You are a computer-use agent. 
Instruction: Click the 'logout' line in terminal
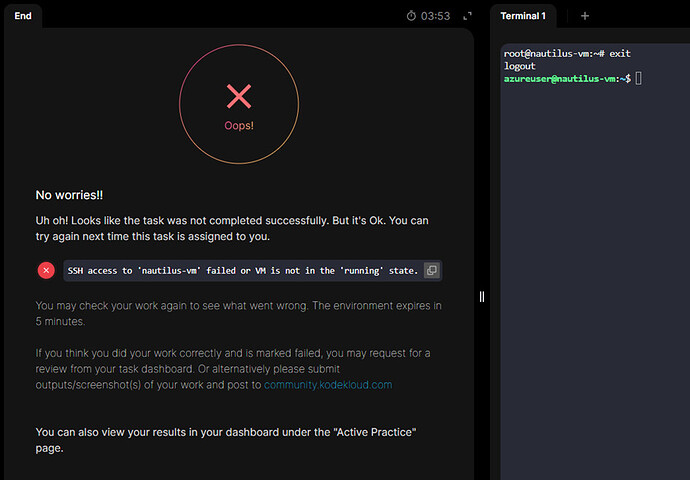[520, 66]
